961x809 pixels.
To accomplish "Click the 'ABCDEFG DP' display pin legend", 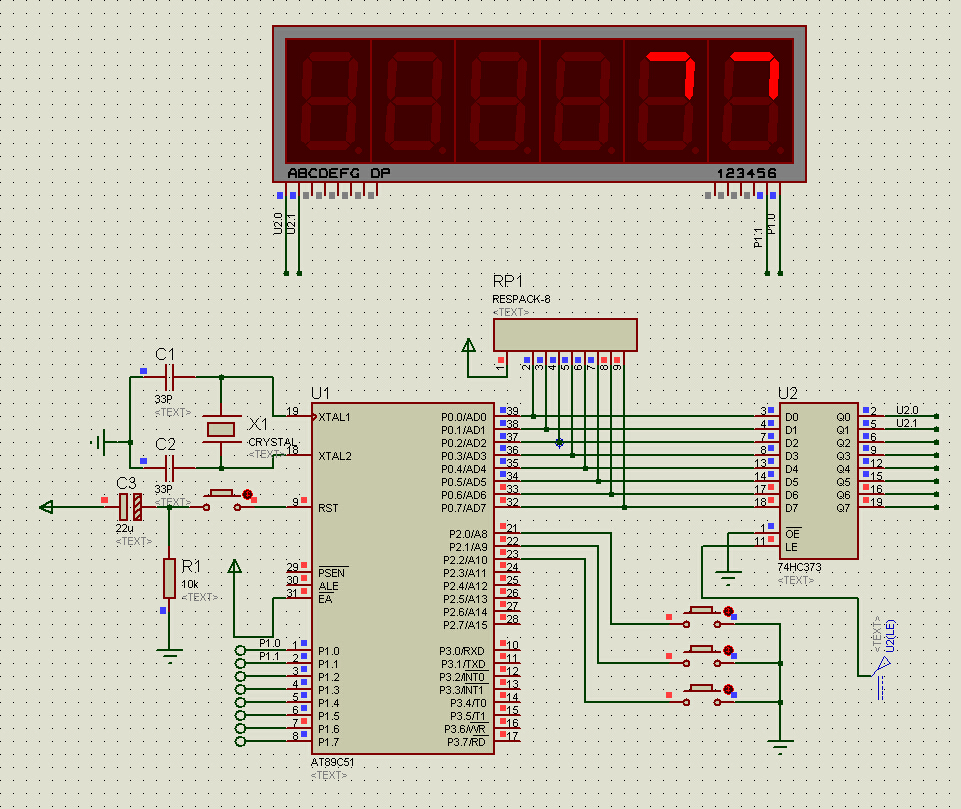I will (x=338, y=173).
